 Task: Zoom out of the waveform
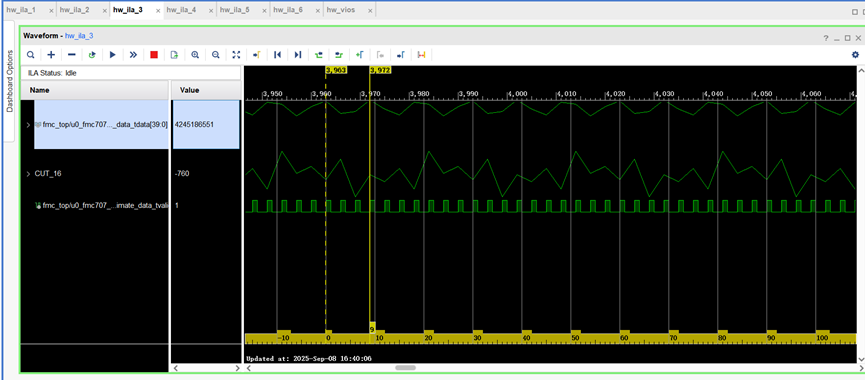pyautogui.click(x=216, y=55)
